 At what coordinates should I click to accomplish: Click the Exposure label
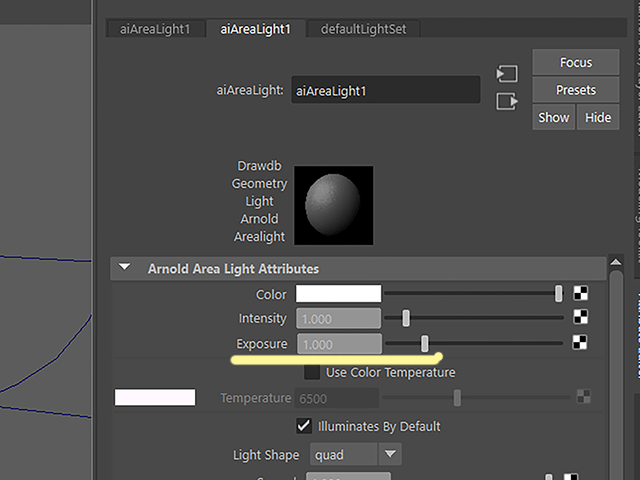point(262,344)
